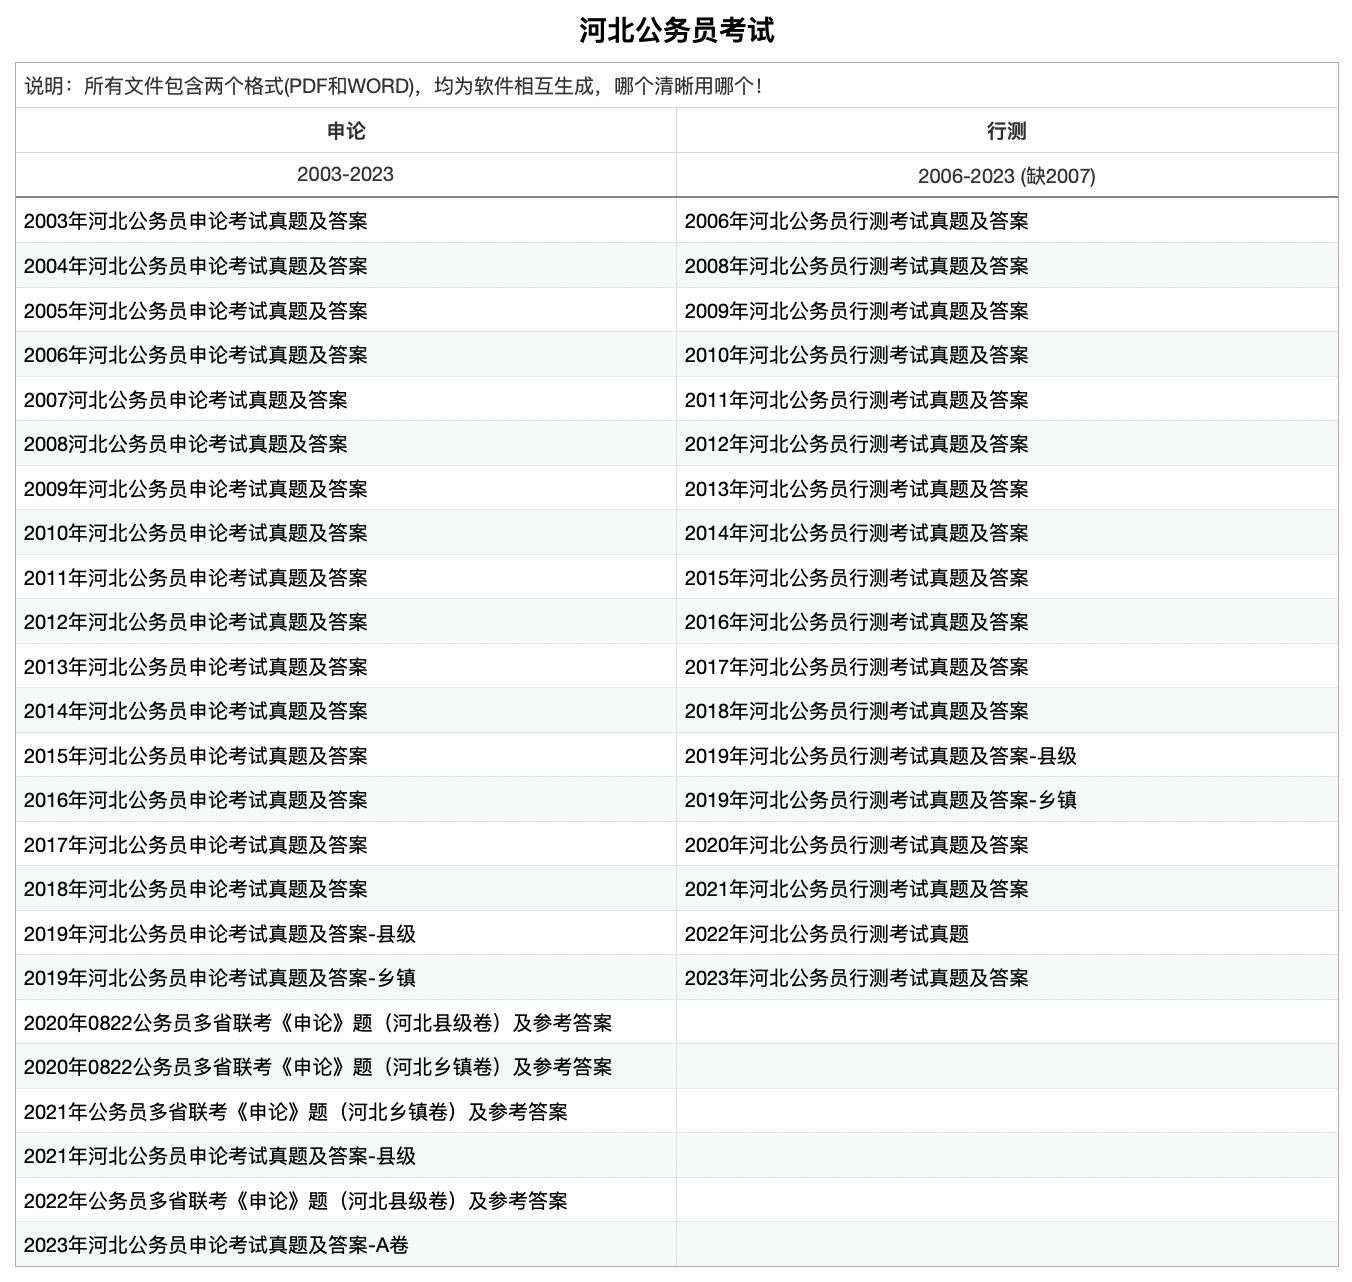The height and width of the screenshot is (1282, 1352).
Task: Open 2021年河北公务员申论考试真题及答案-县级
Action: point(219,1156)
